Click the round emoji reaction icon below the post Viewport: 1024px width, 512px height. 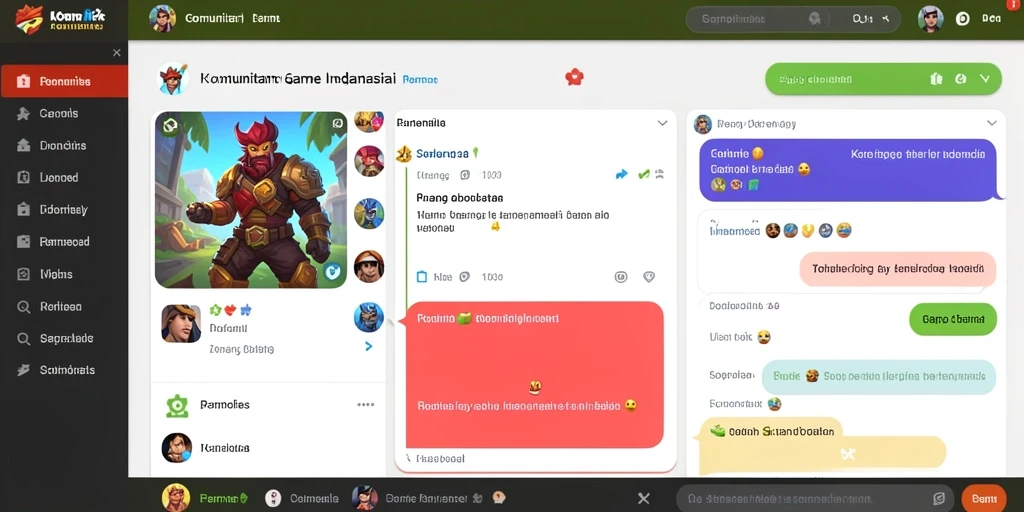coord(621,277)
